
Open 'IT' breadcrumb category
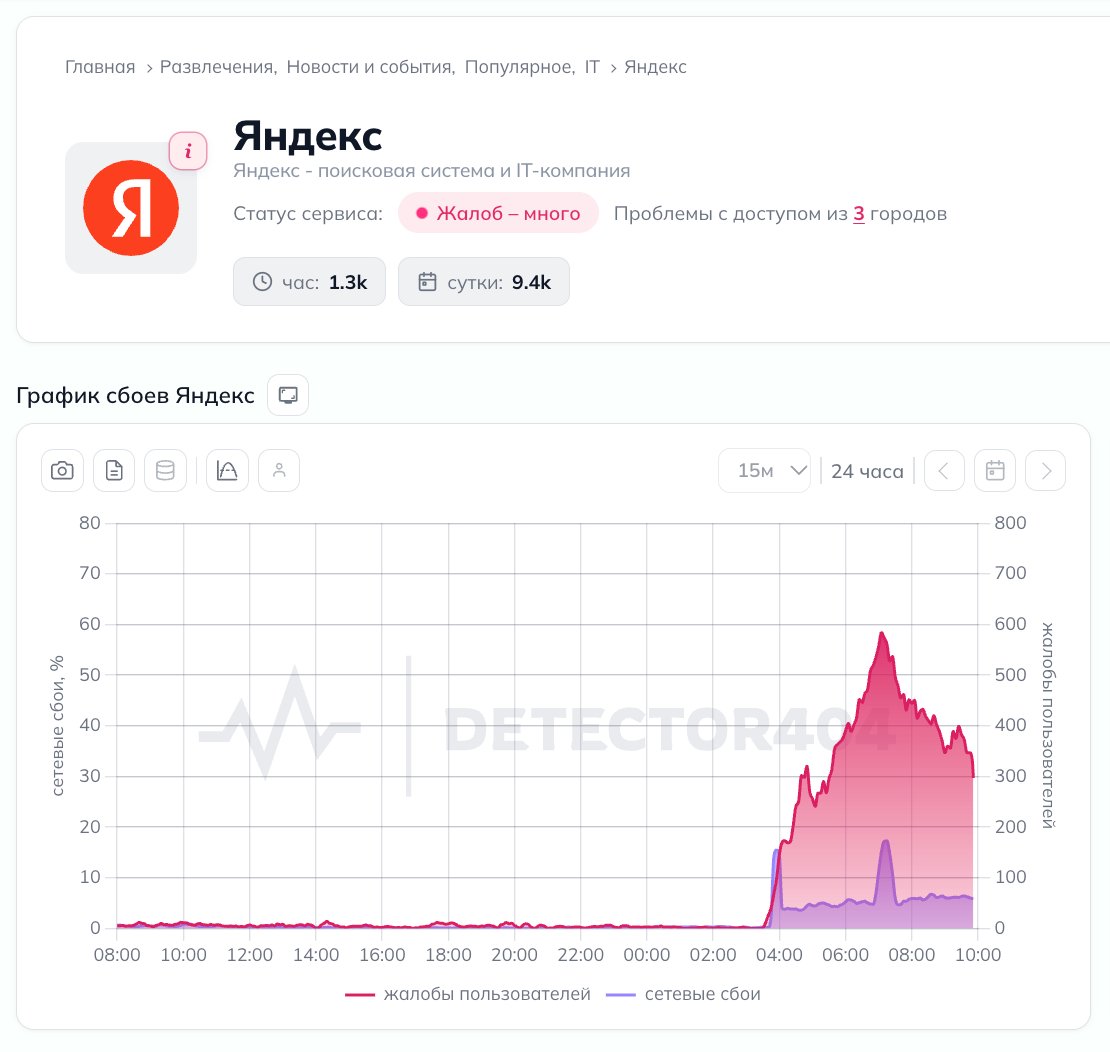592,67
